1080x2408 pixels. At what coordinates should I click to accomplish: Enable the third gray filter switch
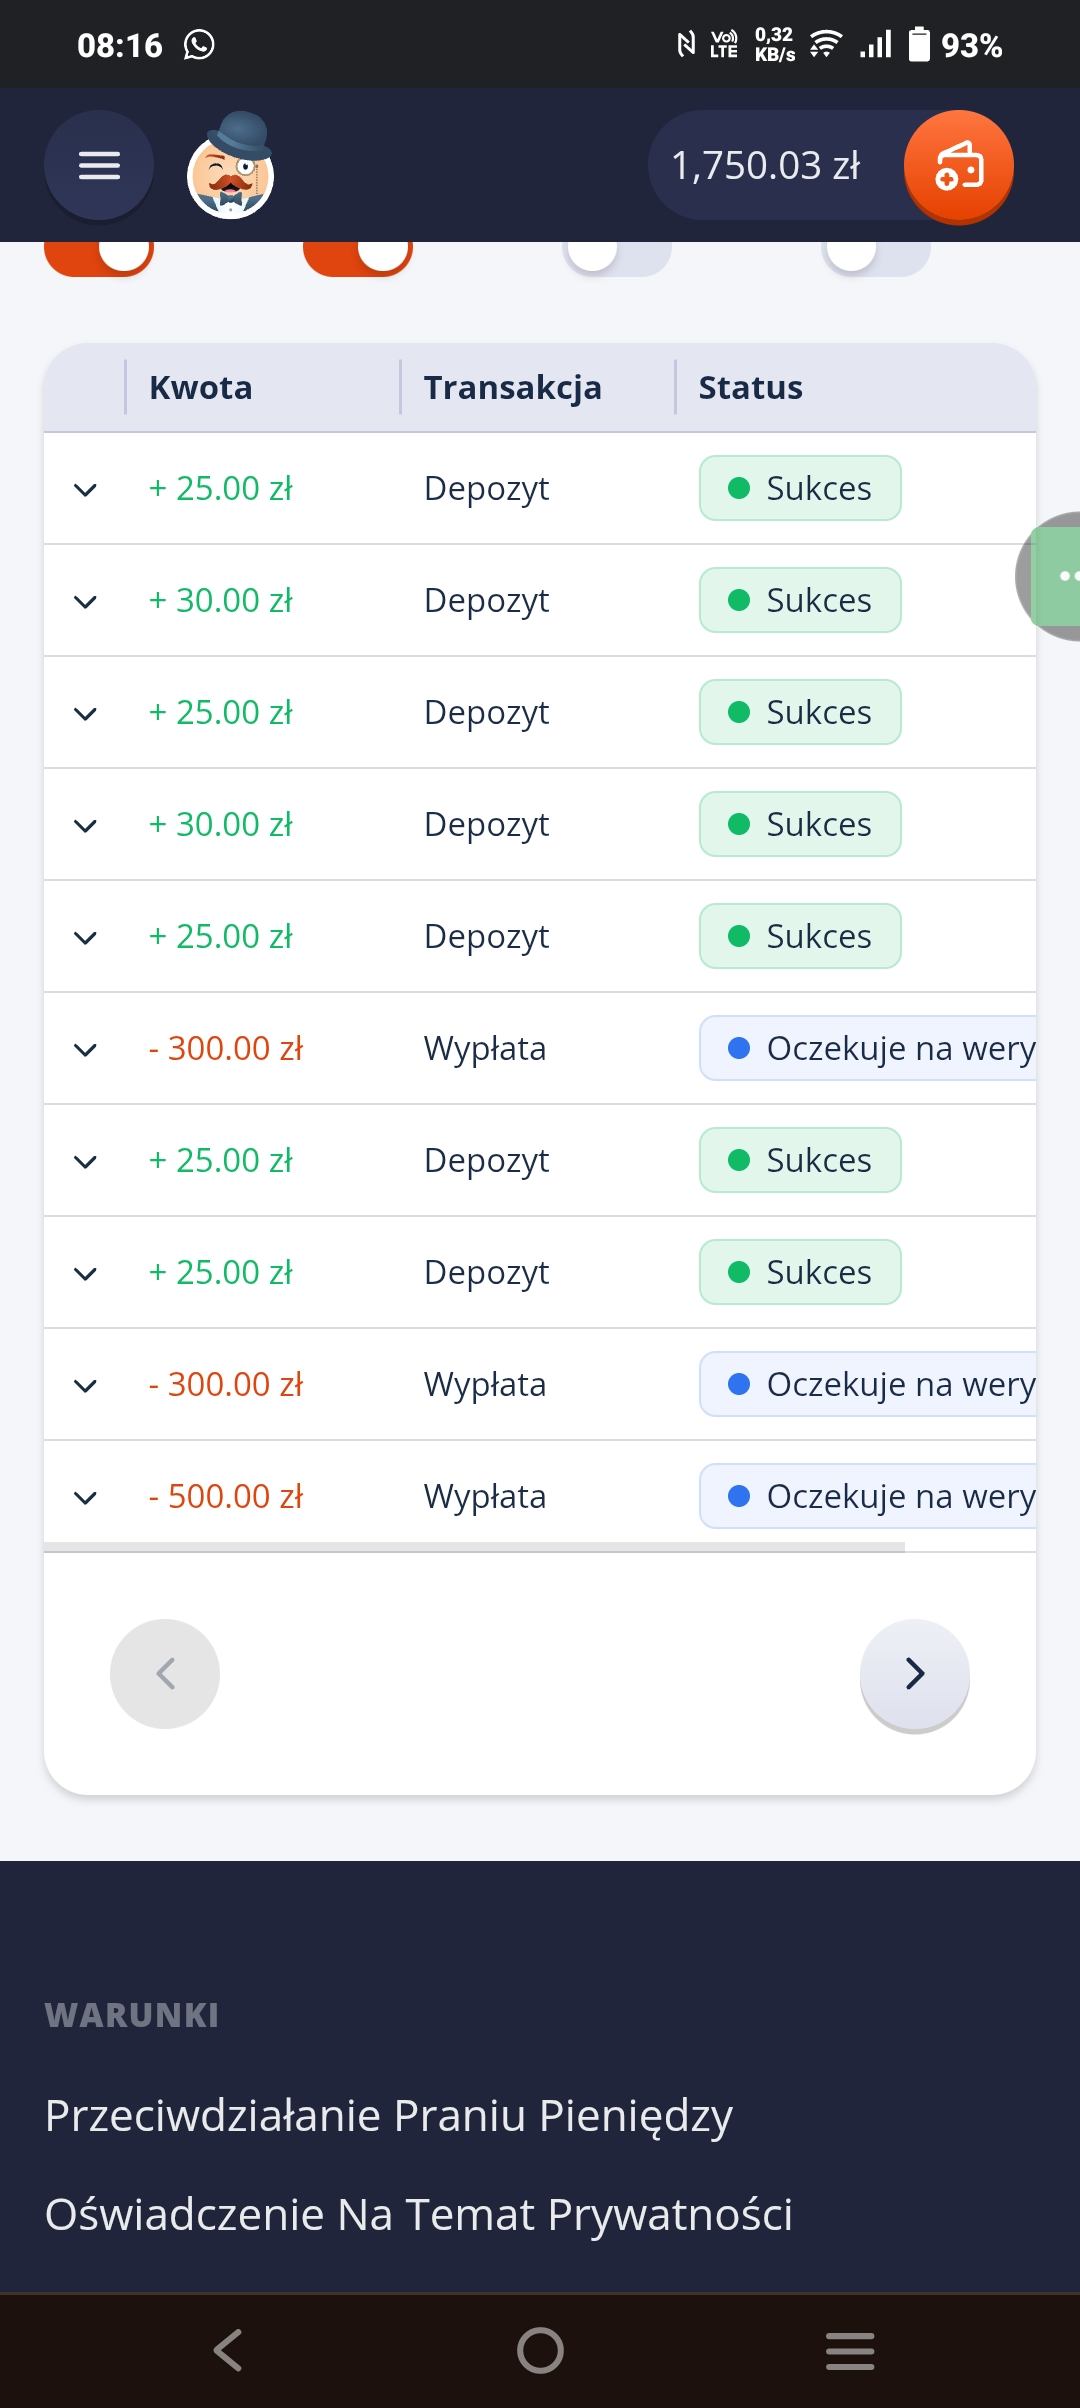616,256
